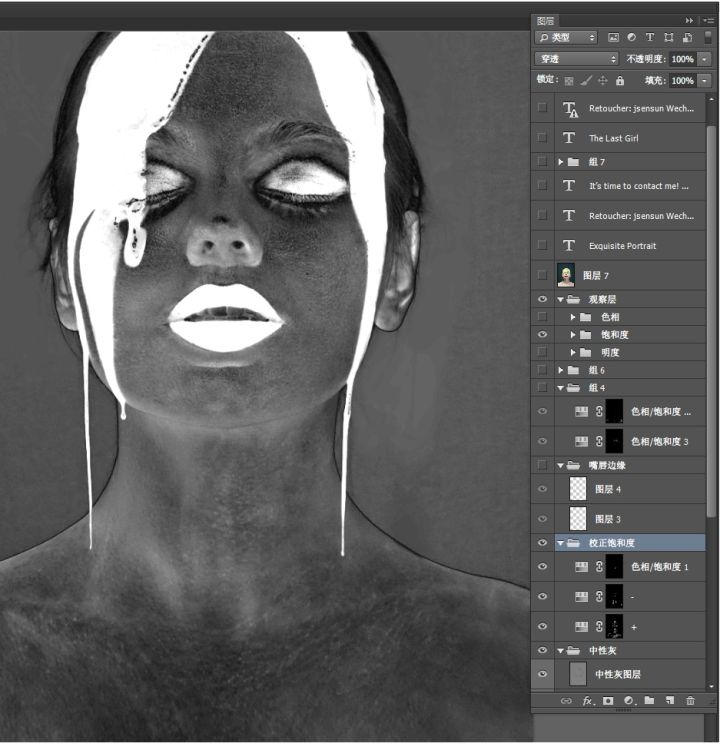The image size is (720, 750).
Task: Select the 中性灰图层 layer name
Action: tap(618, 674)
